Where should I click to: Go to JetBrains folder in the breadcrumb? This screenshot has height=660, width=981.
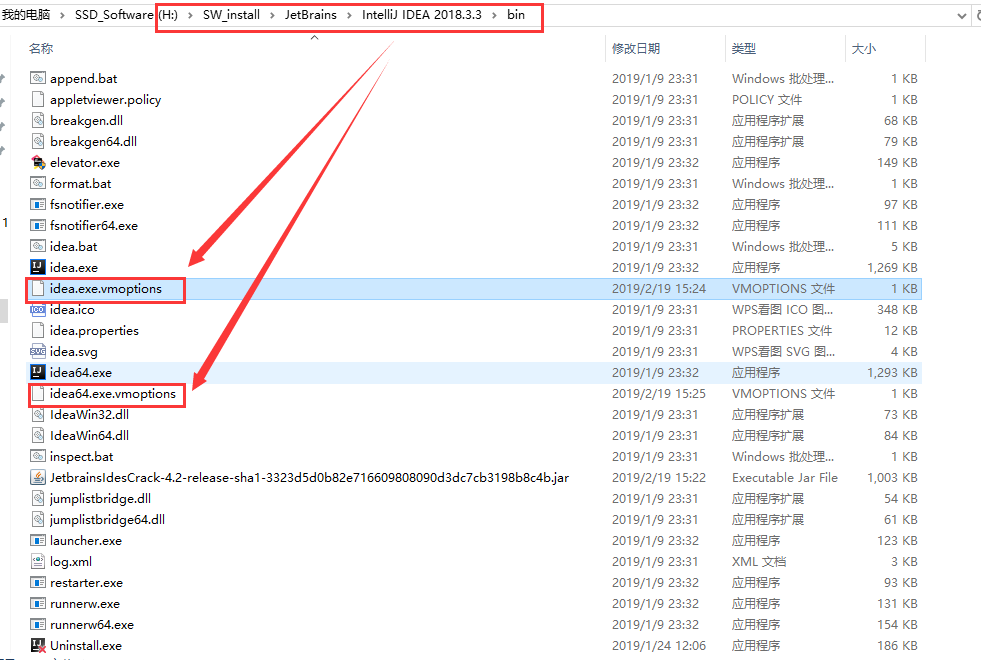[x=310, y=14]
